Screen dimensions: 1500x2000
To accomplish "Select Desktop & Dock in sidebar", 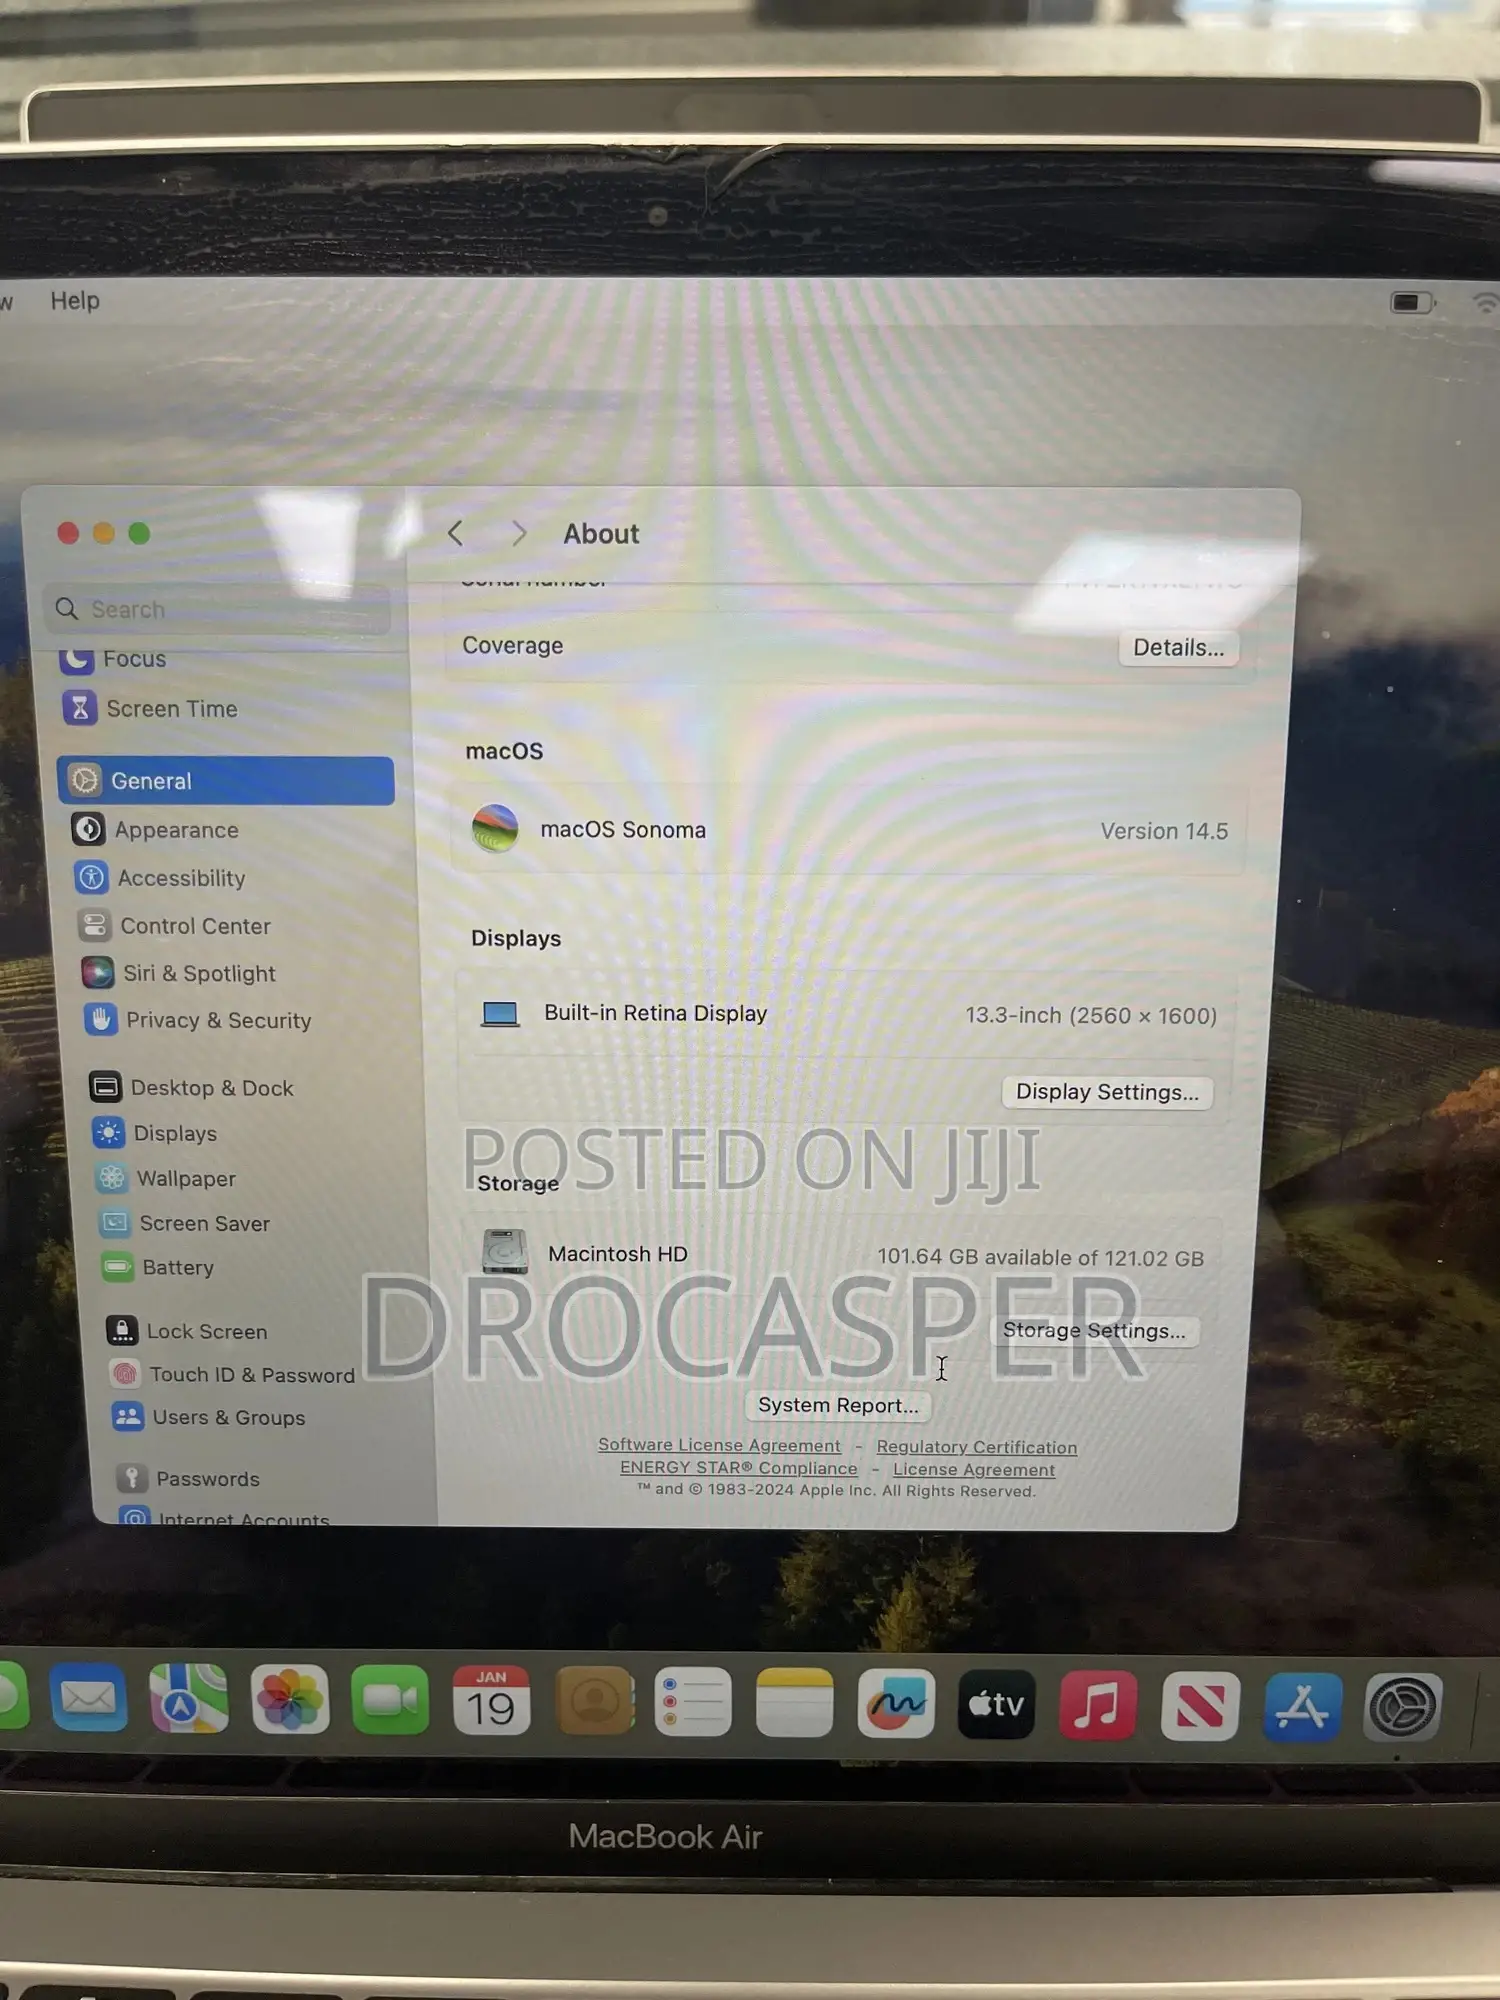I will pyautogui.click(x=191, y=1087).
